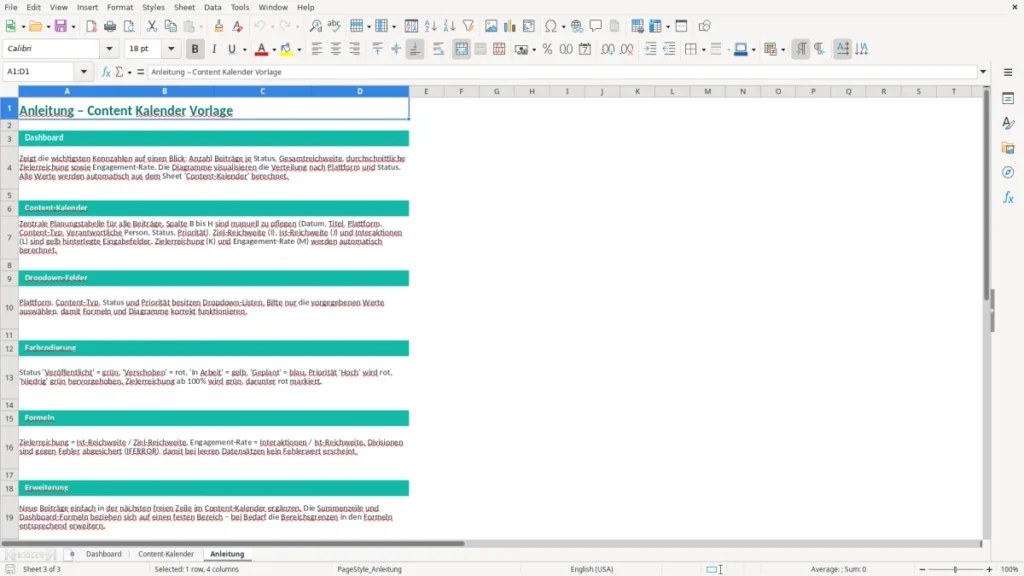Image resolution: width=1024 pixels, height=576 pixels.
Task: Click the Export as PDF icon
Action: (91, 26)
